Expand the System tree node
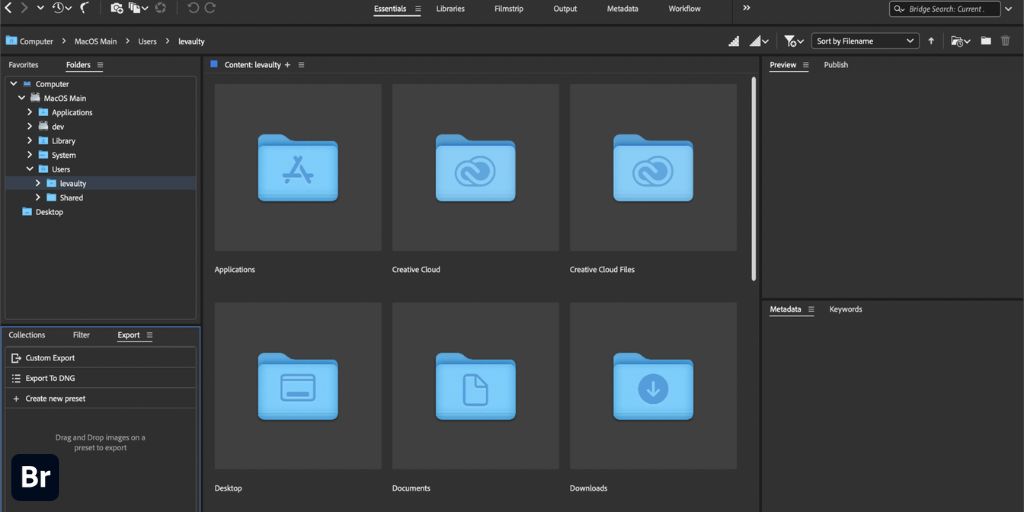 29,155
